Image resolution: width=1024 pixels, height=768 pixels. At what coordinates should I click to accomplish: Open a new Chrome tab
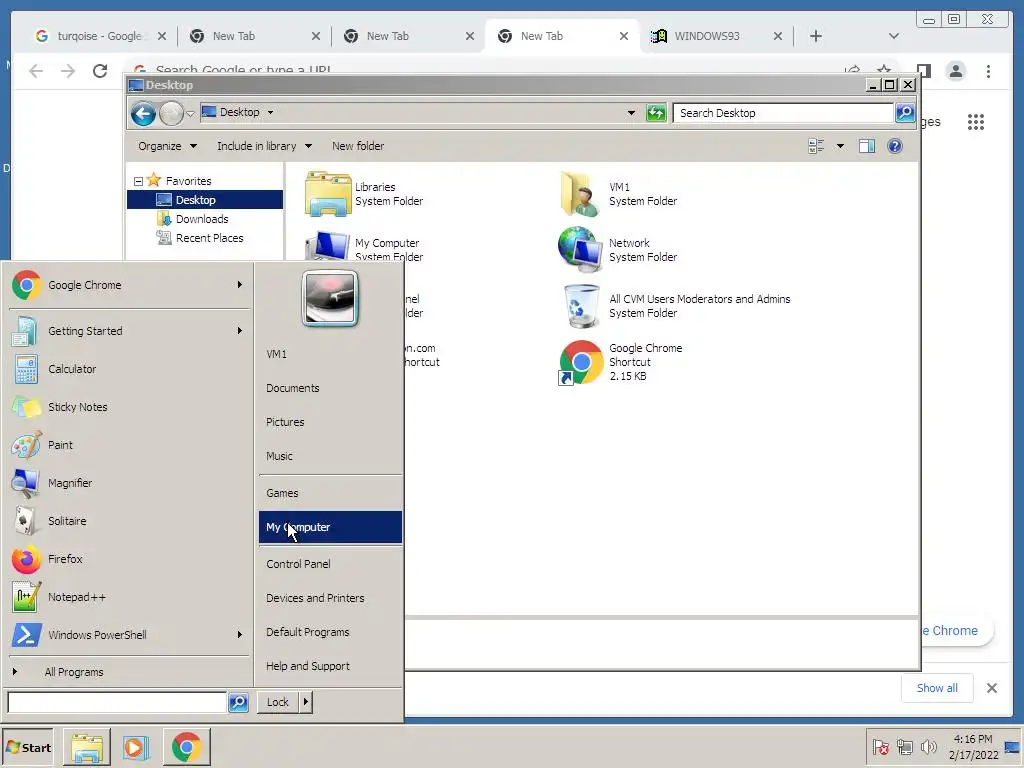coord(816,36)
